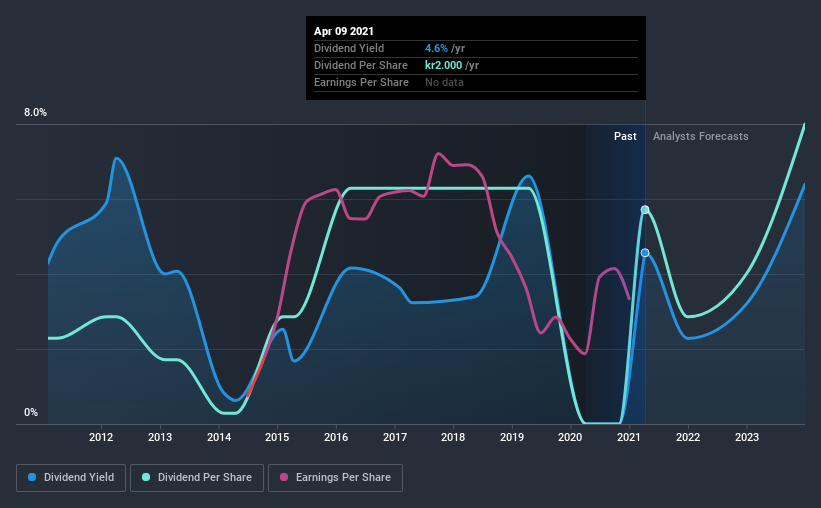Toggle the Dividend Yield legend button
Screen dimensions: 821x508
71,478
